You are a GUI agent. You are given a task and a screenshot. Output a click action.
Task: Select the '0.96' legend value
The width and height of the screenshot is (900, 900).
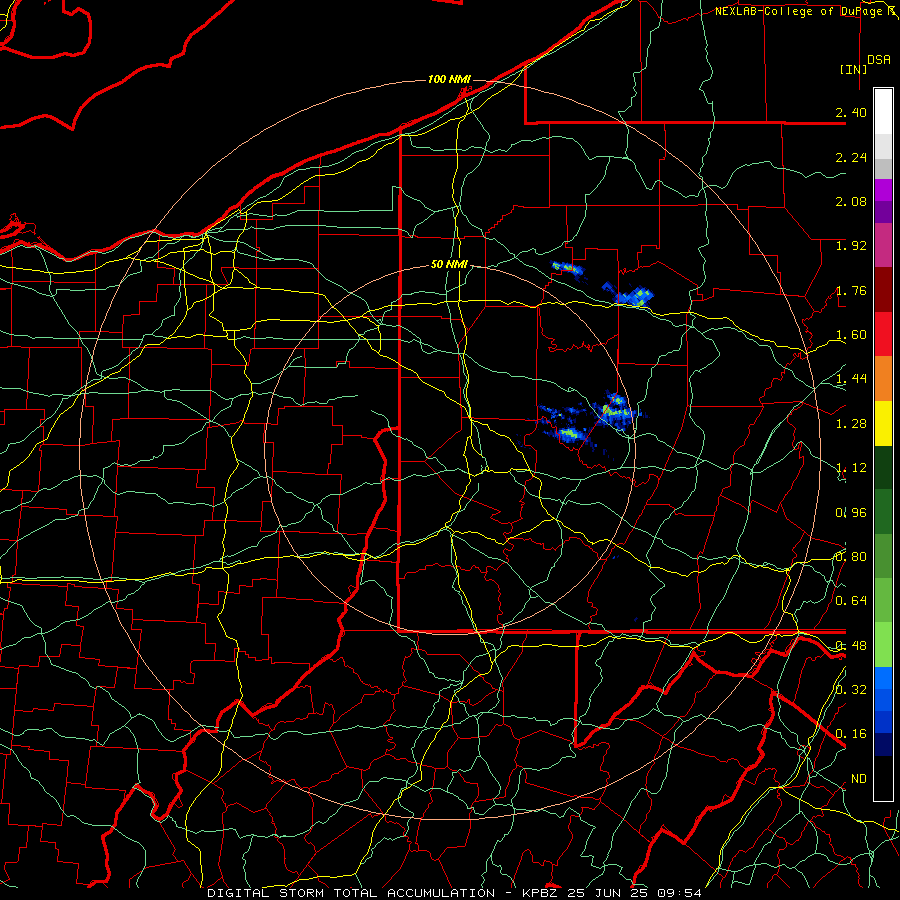click(851, 513)
